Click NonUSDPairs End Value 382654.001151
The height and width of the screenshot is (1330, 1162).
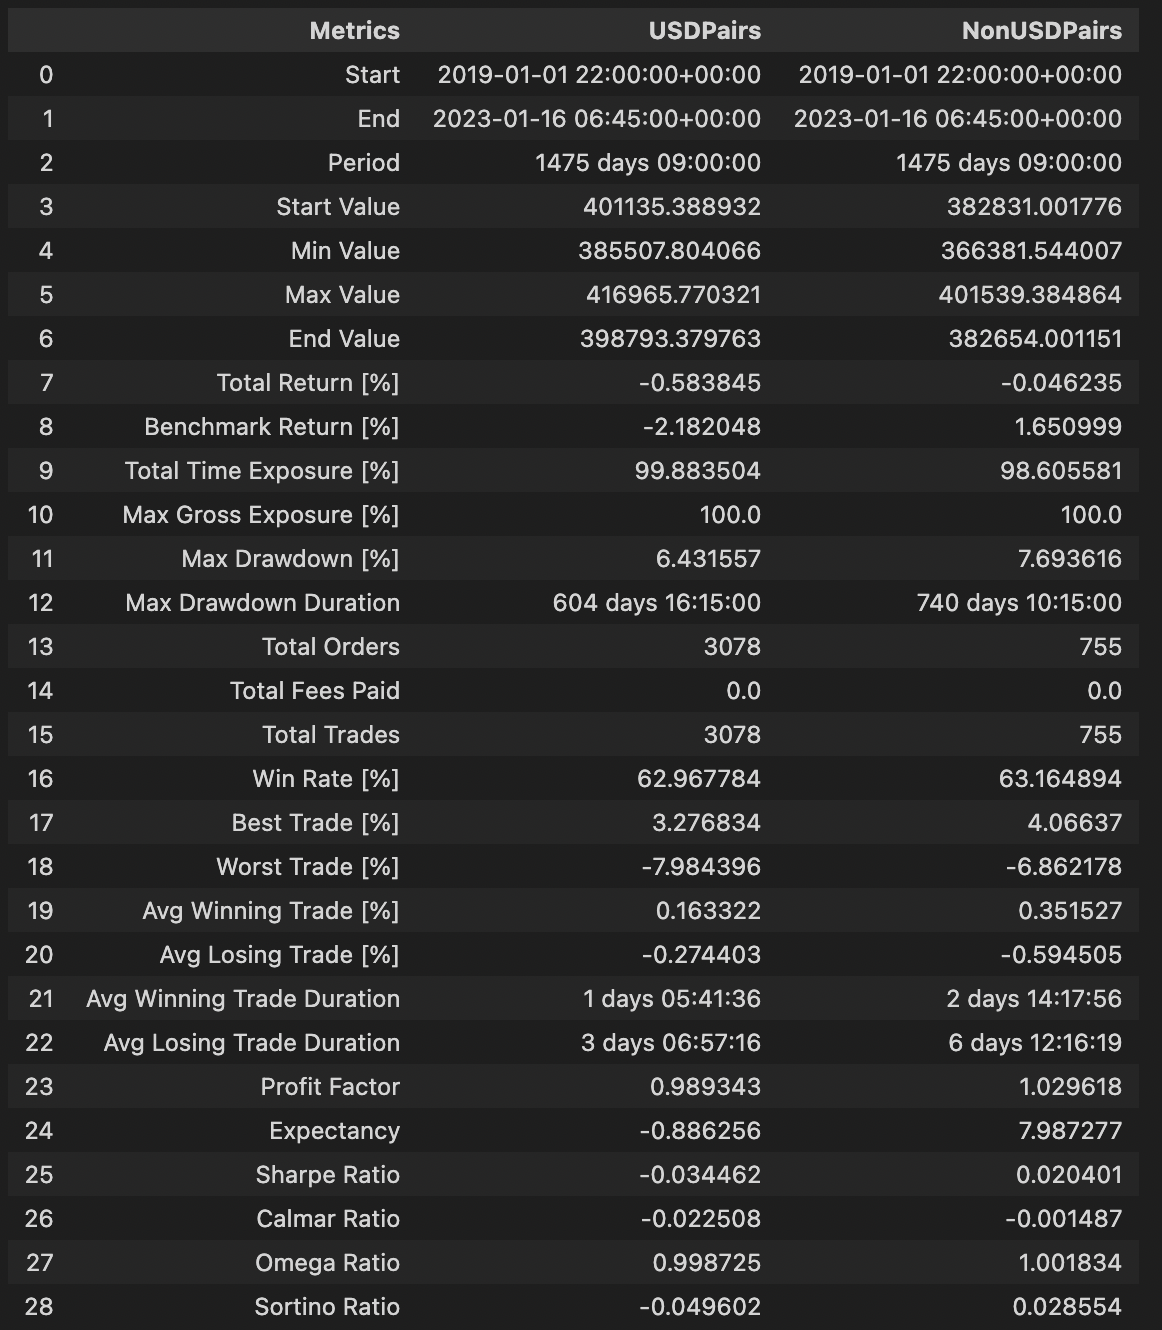tap(1035, 339)
